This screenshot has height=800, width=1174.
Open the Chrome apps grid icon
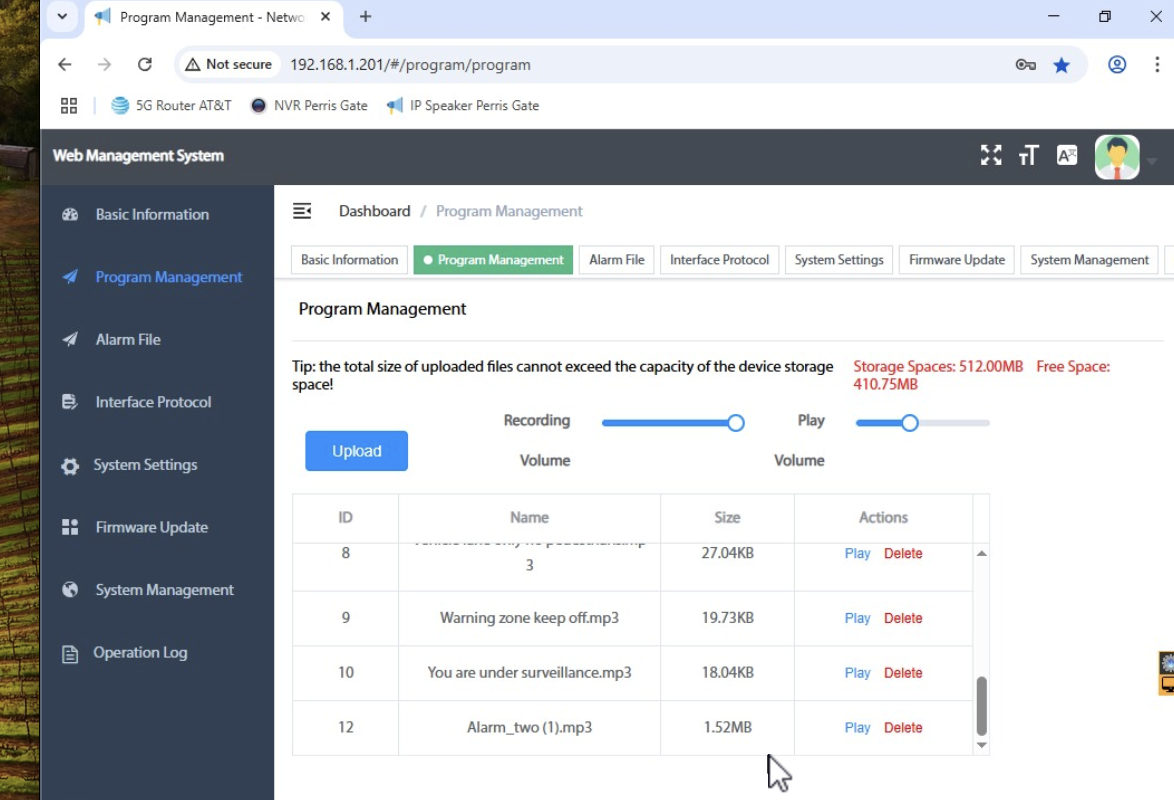click(69, 106)
